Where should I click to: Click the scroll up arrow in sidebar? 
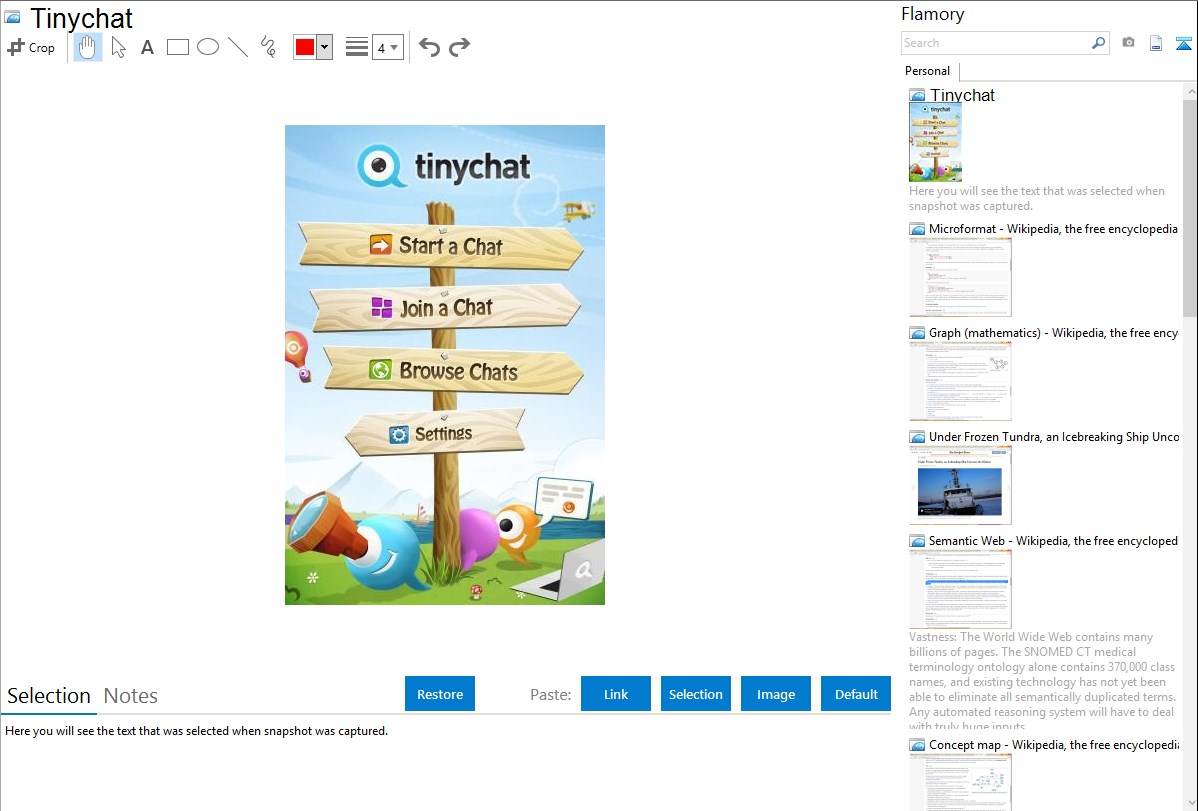1190,91
